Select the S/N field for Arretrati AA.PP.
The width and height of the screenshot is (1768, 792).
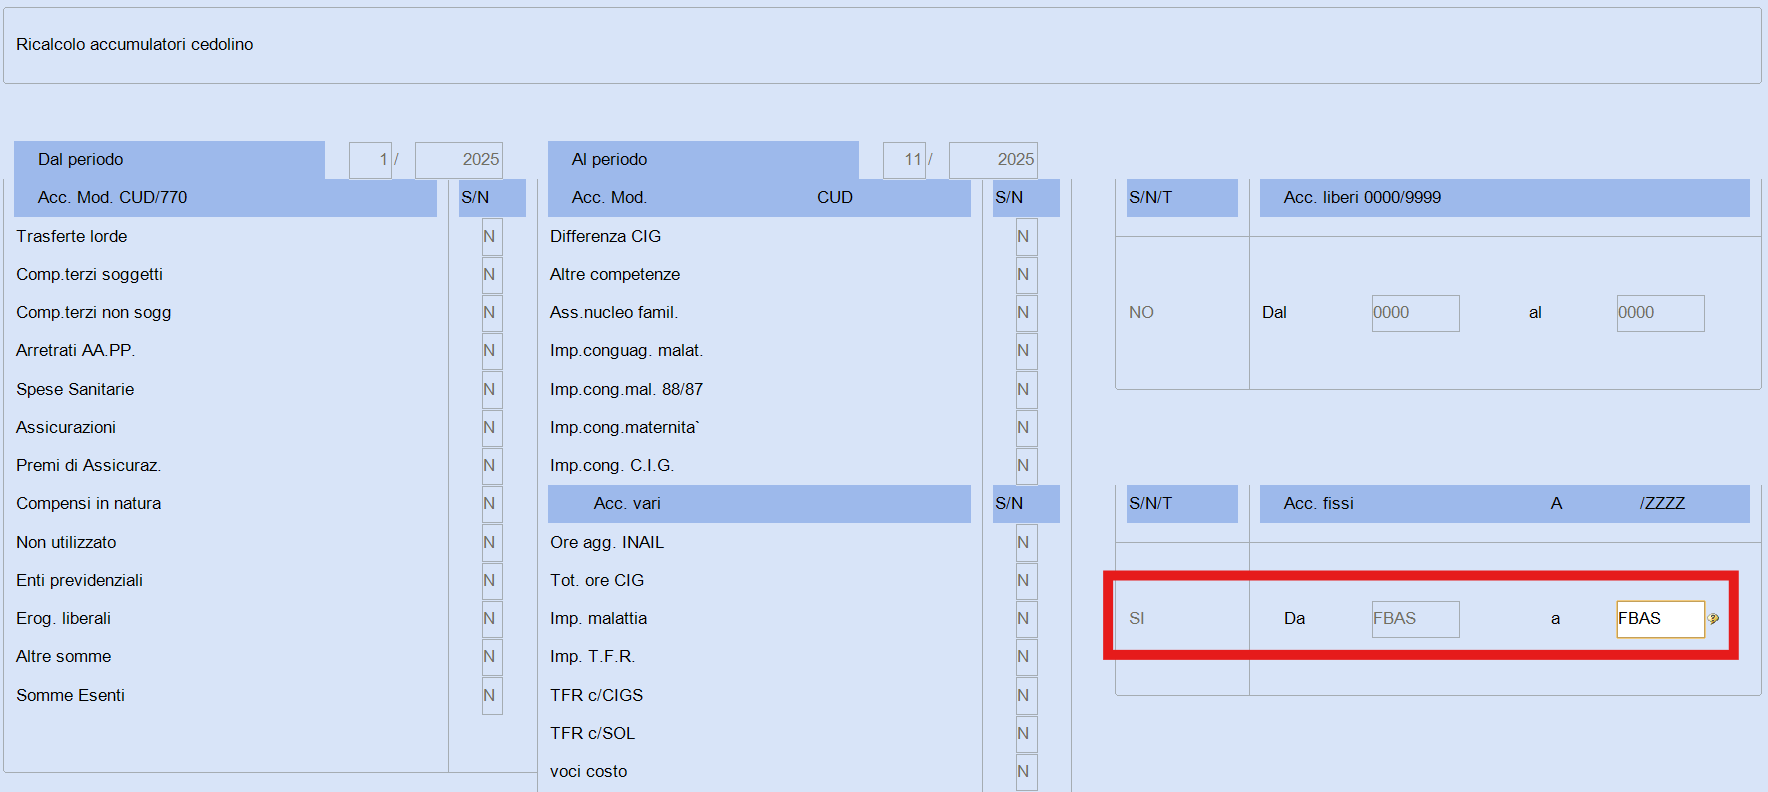click(492, 351)
